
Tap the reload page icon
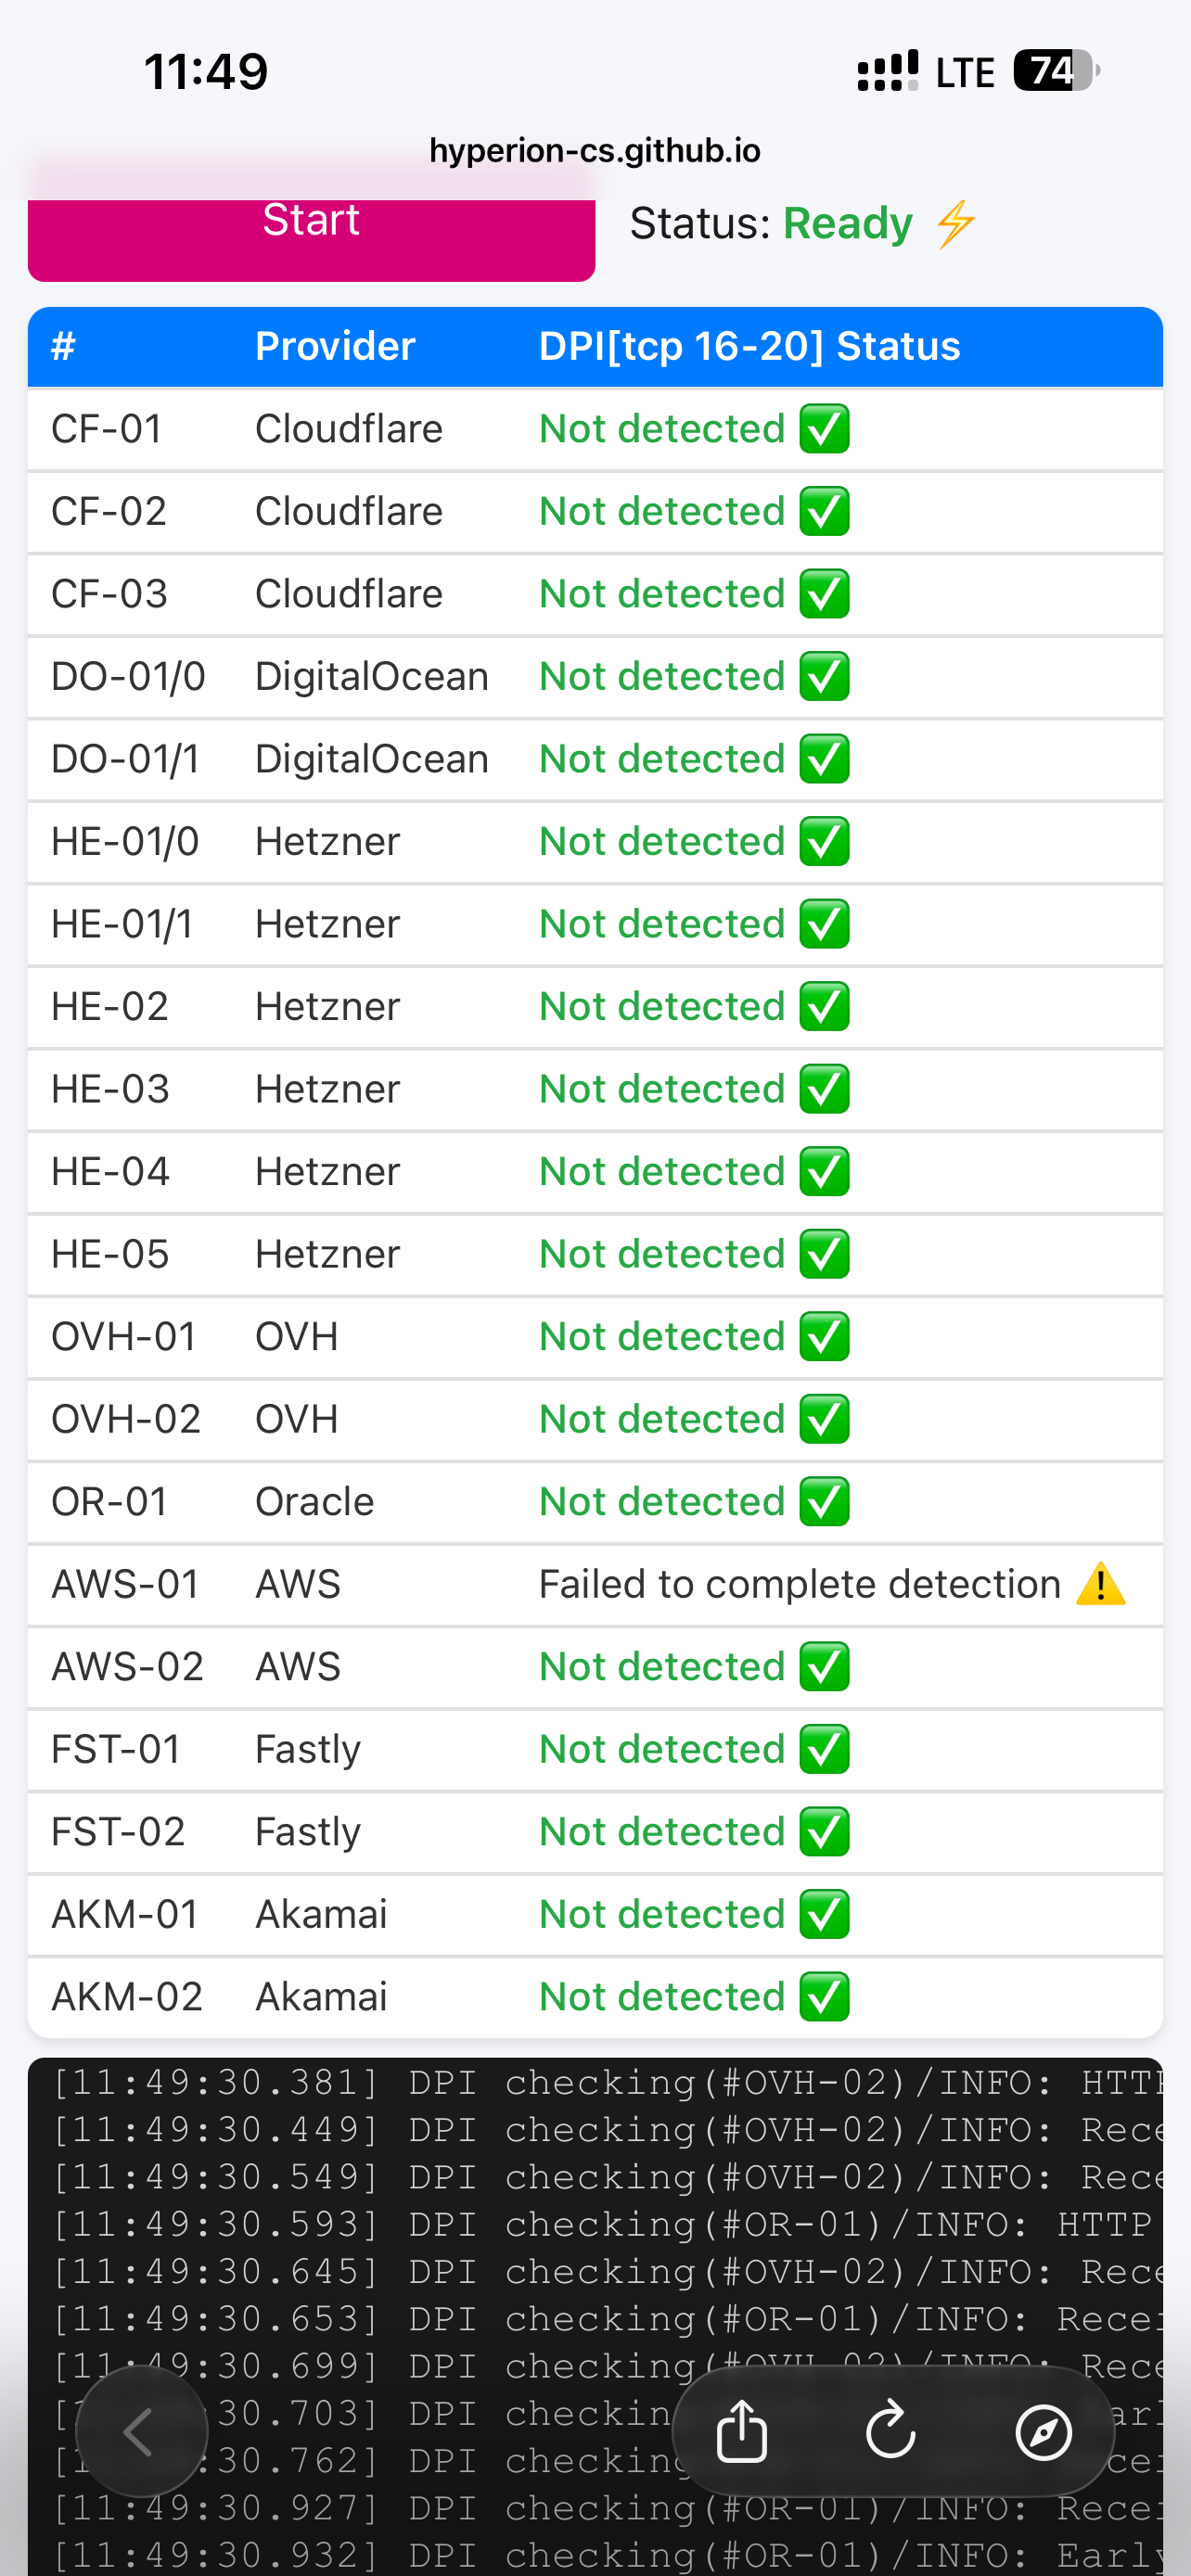point(891,2431)
